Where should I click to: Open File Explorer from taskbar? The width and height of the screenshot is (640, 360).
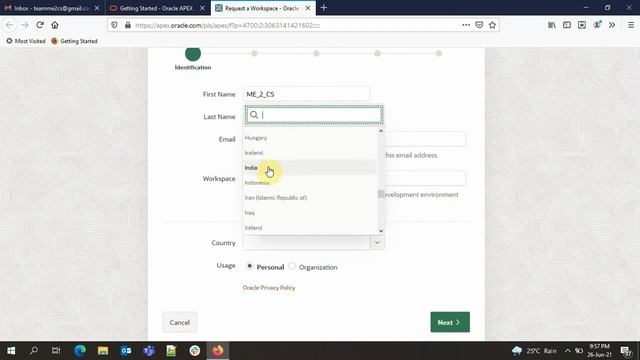point(103,351)
